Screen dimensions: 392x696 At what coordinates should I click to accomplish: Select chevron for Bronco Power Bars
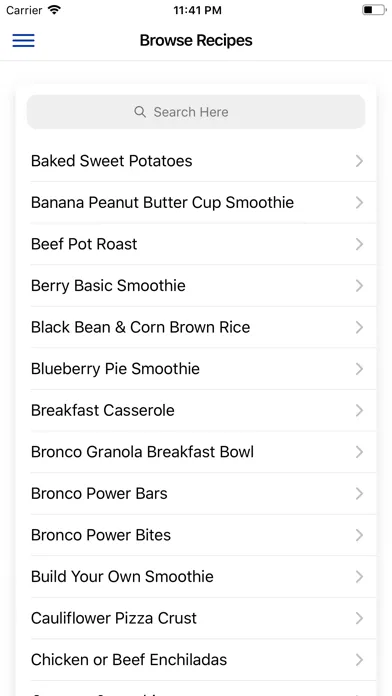(x=359, y=494)
